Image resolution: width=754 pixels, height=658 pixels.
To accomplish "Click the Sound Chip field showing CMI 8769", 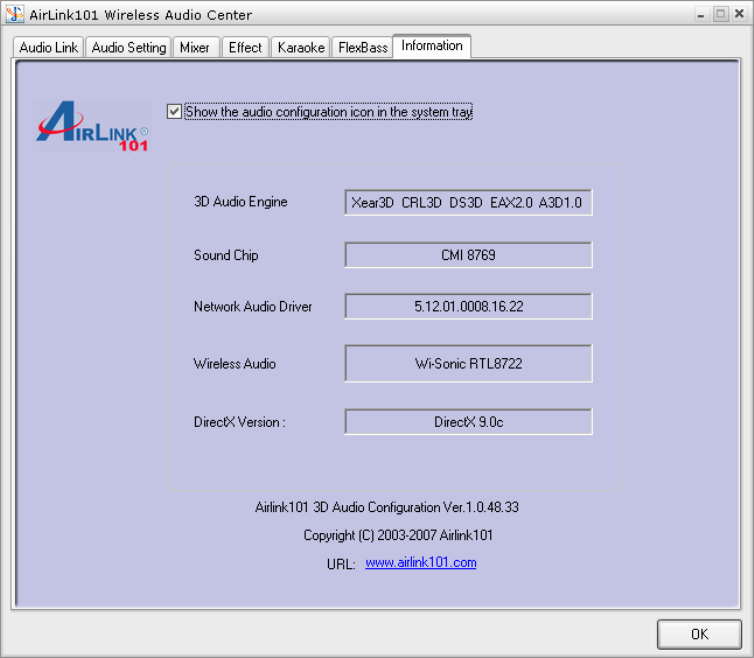I will click(x=468, y=255).
